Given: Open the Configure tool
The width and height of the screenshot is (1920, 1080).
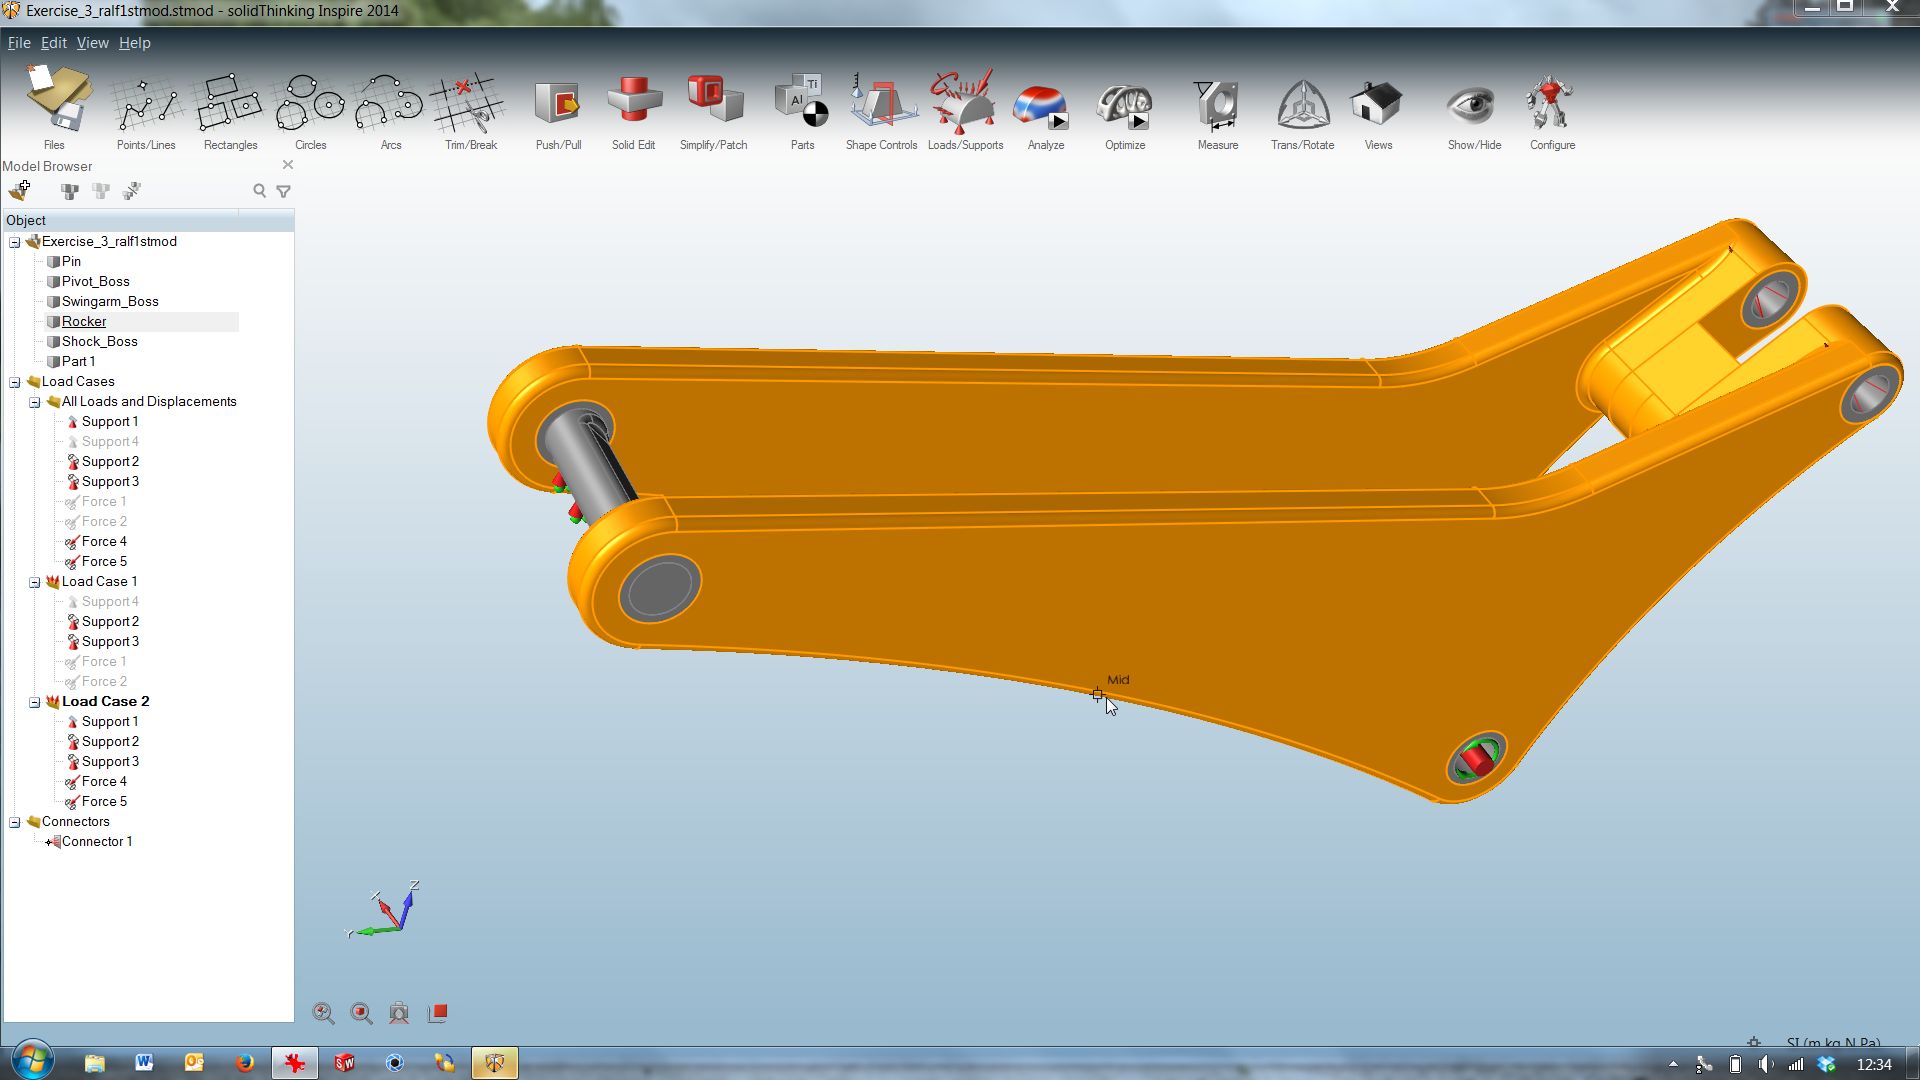Looking at the screenshot, I should tap(1550, 102).
